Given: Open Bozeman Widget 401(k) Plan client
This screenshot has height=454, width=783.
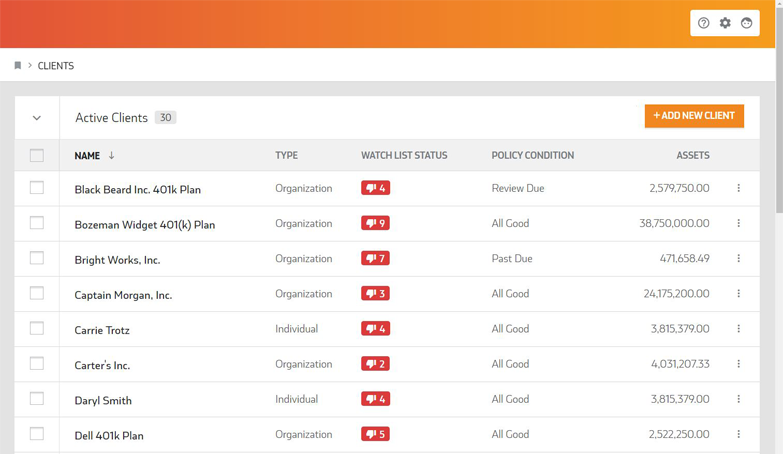Looking at the screenshot, I should 145,225.
